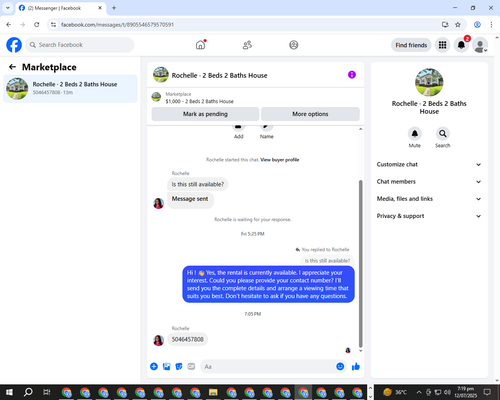View site information icon in address bar
This screenshot has width=500, height=400.
coord(54,25)
